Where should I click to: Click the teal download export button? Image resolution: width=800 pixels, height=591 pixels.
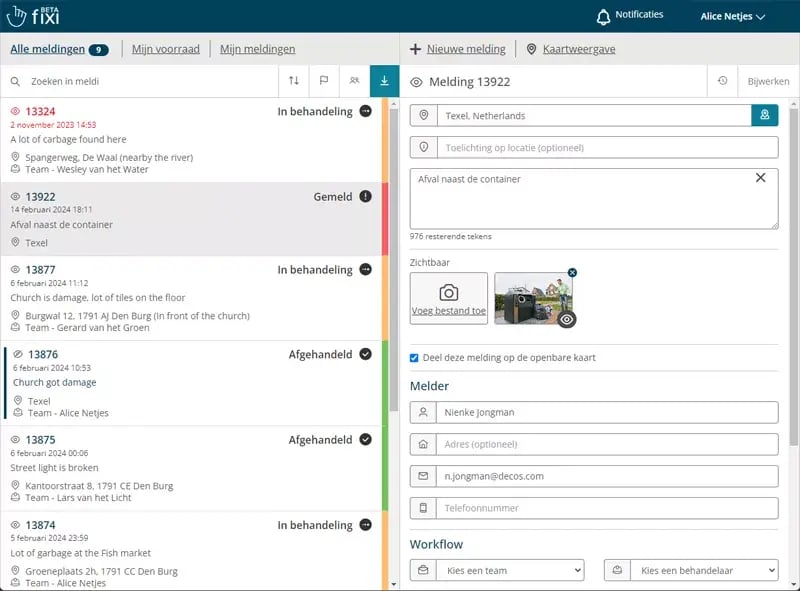[384, 81]
